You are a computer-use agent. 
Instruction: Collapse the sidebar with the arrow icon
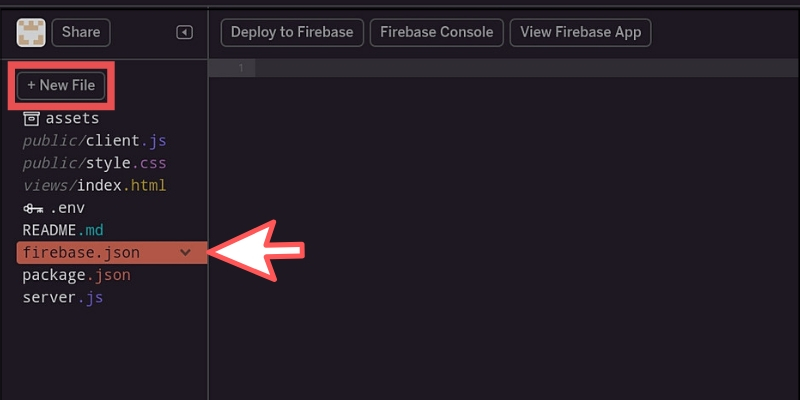click(x=184, y=33)
